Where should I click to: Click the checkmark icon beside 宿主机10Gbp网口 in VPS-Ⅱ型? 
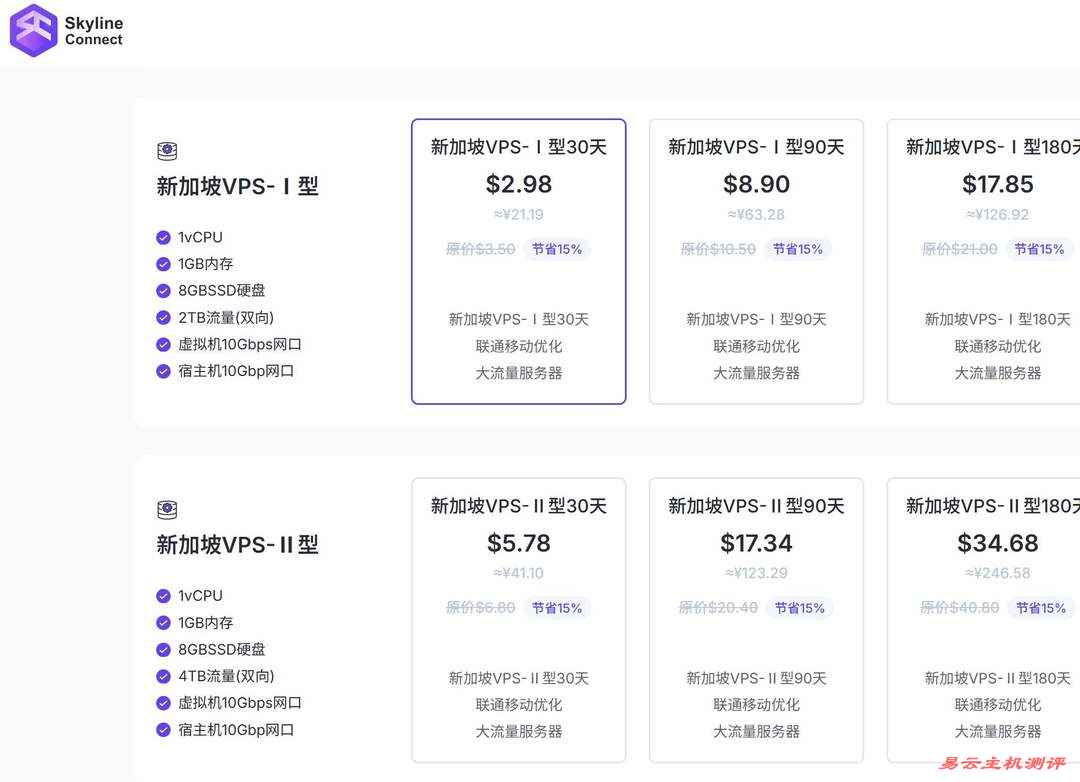click(163, 730)
